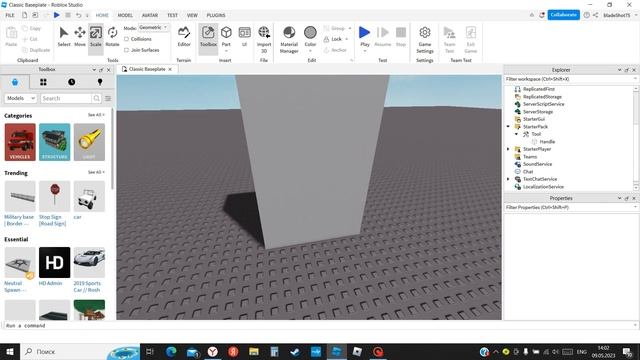Click the Color circle icon
The width and height of the screenshot is (640, 360).
(310, 32)
